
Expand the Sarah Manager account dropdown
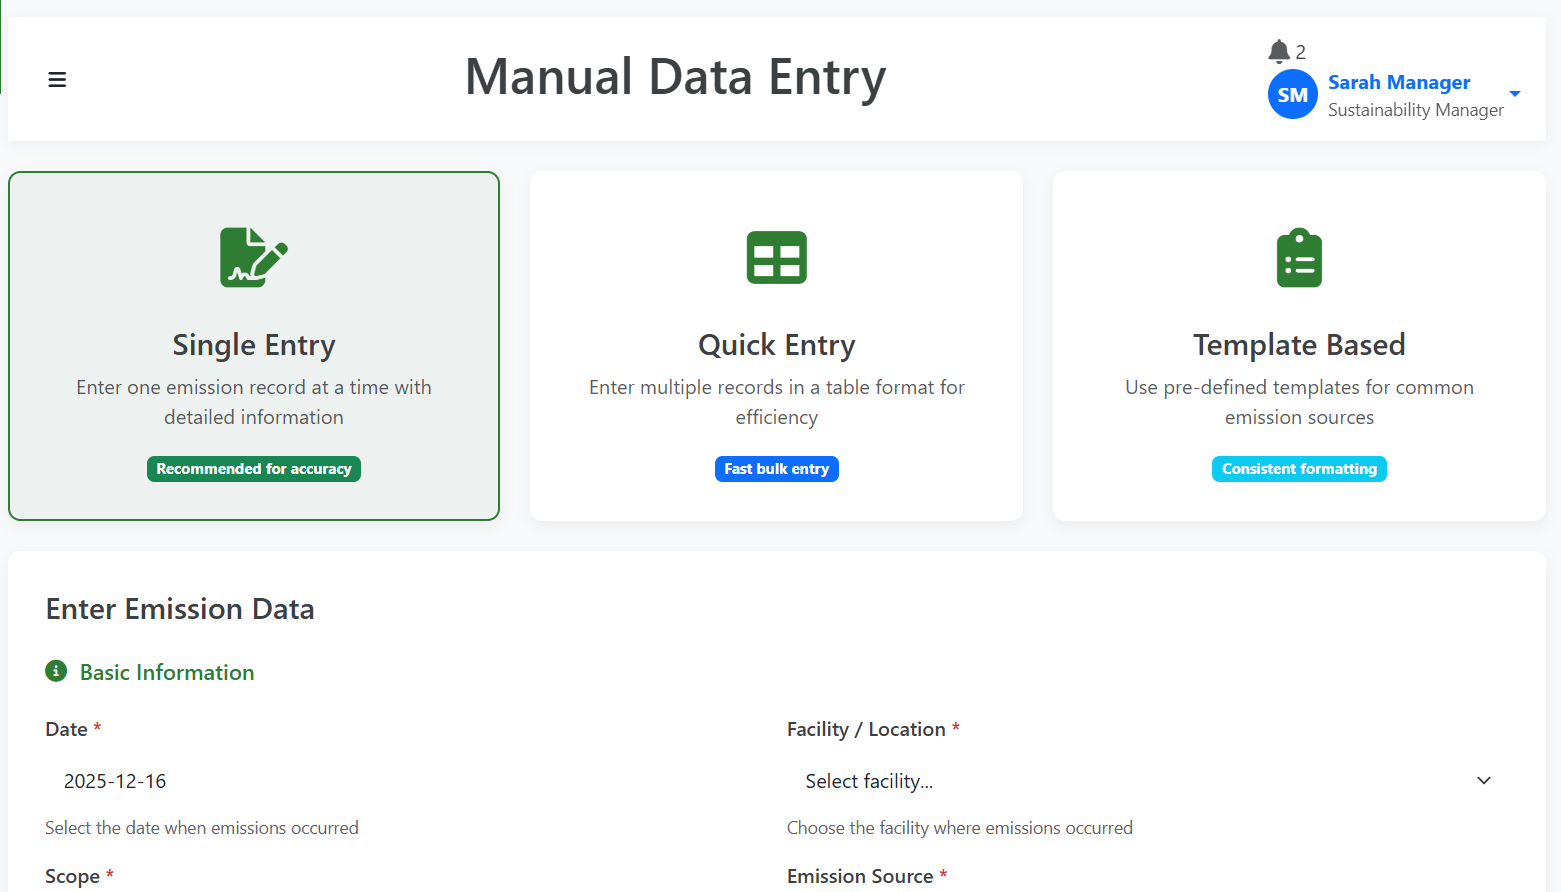tap(1517, 94)
